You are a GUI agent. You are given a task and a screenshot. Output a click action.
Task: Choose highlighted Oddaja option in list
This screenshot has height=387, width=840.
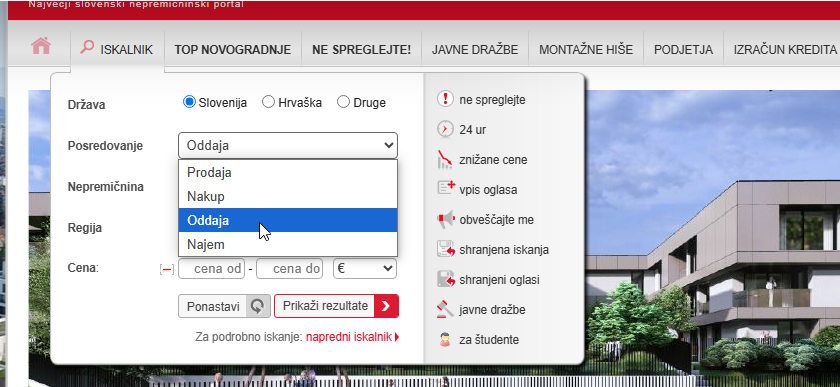[x=288, y=220]
